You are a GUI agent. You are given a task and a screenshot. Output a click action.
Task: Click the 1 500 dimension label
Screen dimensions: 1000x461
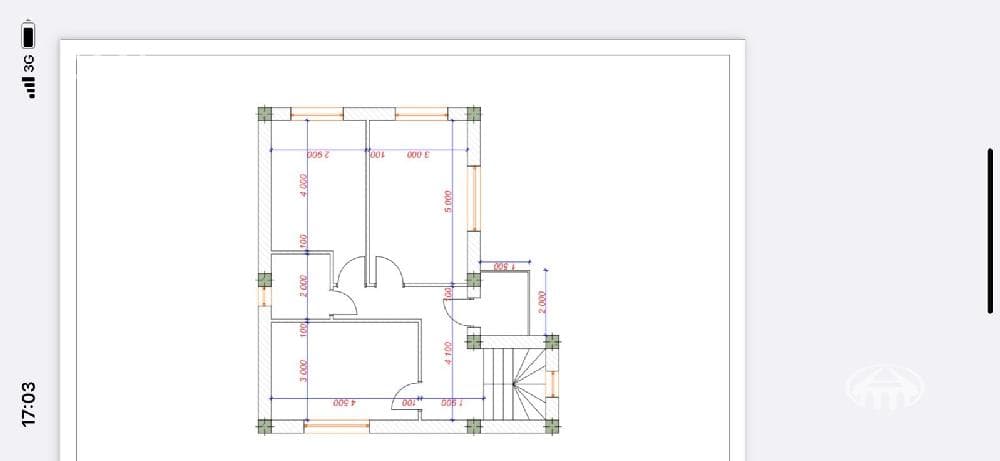(x=504, y=267)
